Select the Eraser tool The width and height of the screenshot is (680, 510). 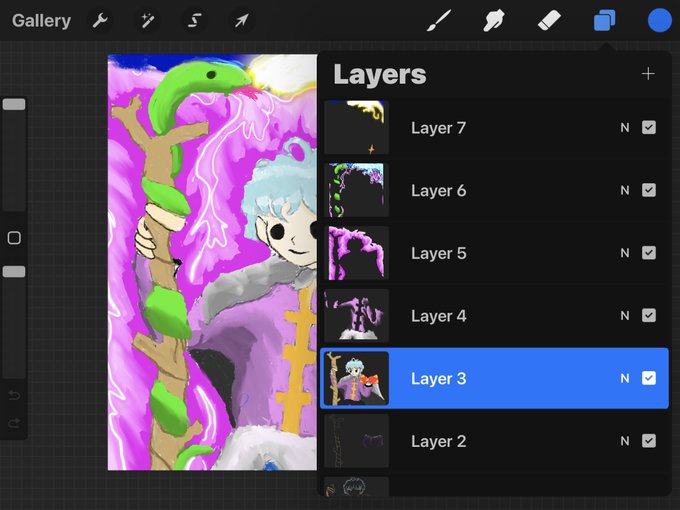[x=549, y=20]
